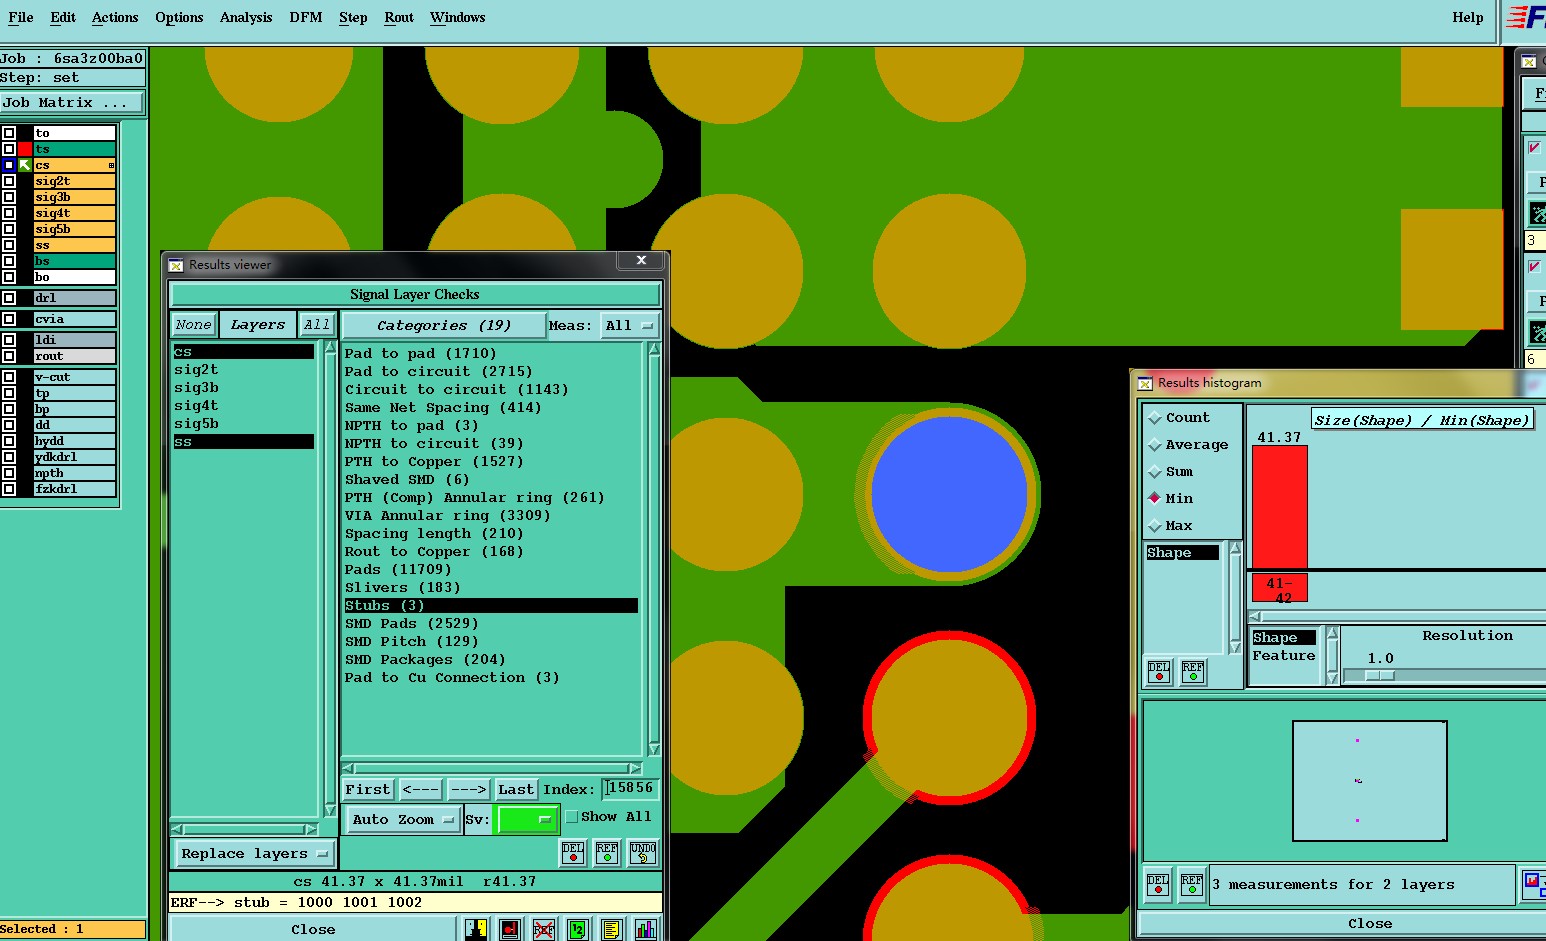This screenshot has width=1546, height=941.
Task: Click the crossed-out REF icon
Action: [x=544, y=929]
